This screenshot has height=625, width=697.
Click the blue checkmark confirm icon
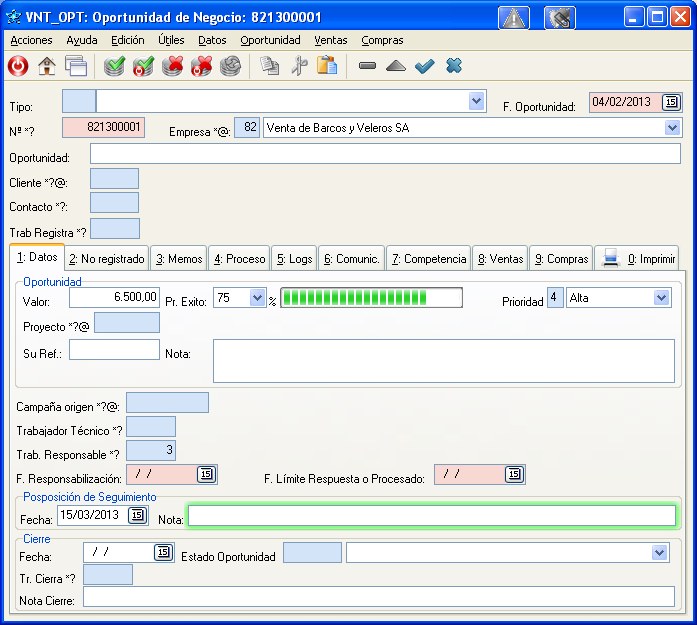tap(425, 66)
